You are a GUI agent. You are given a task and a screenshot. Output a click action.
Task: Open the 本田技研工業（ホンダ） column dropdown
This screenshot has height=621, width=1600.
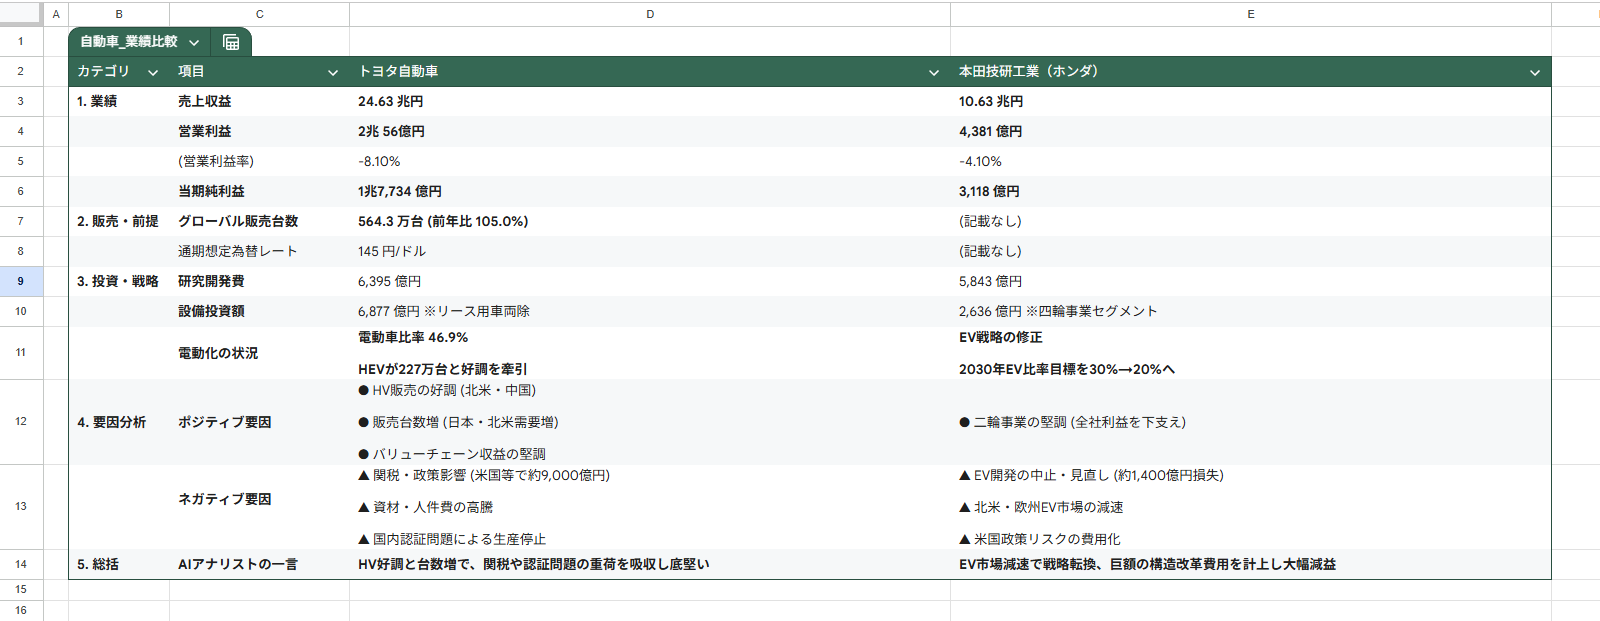coord(1534,72)
